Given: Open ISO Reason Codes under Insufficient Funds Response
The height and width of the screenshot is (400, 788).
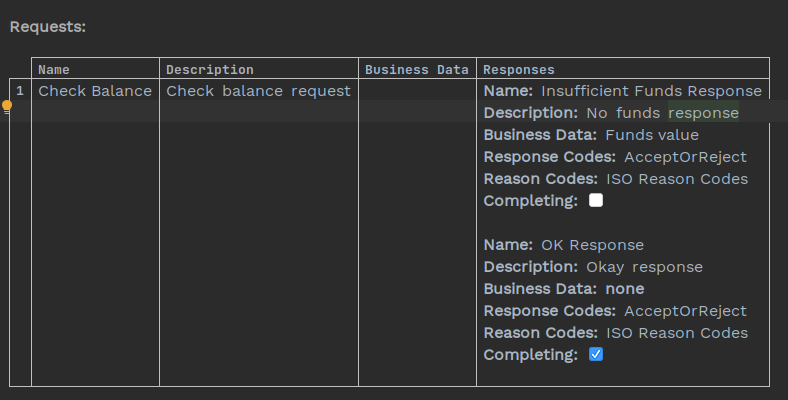Looking at the screenshot, I should [677, 179].
